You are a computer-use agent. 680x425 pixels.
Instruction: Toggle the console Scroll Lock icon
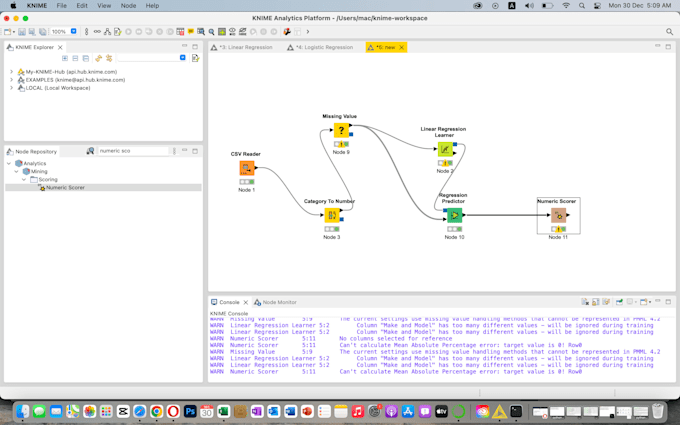click(595, 302)
